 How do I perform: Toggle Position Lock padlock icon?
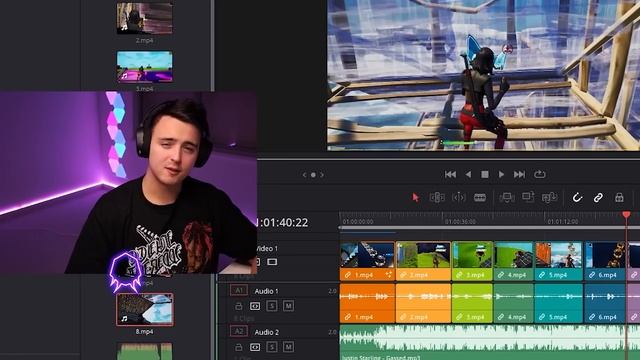619,198
